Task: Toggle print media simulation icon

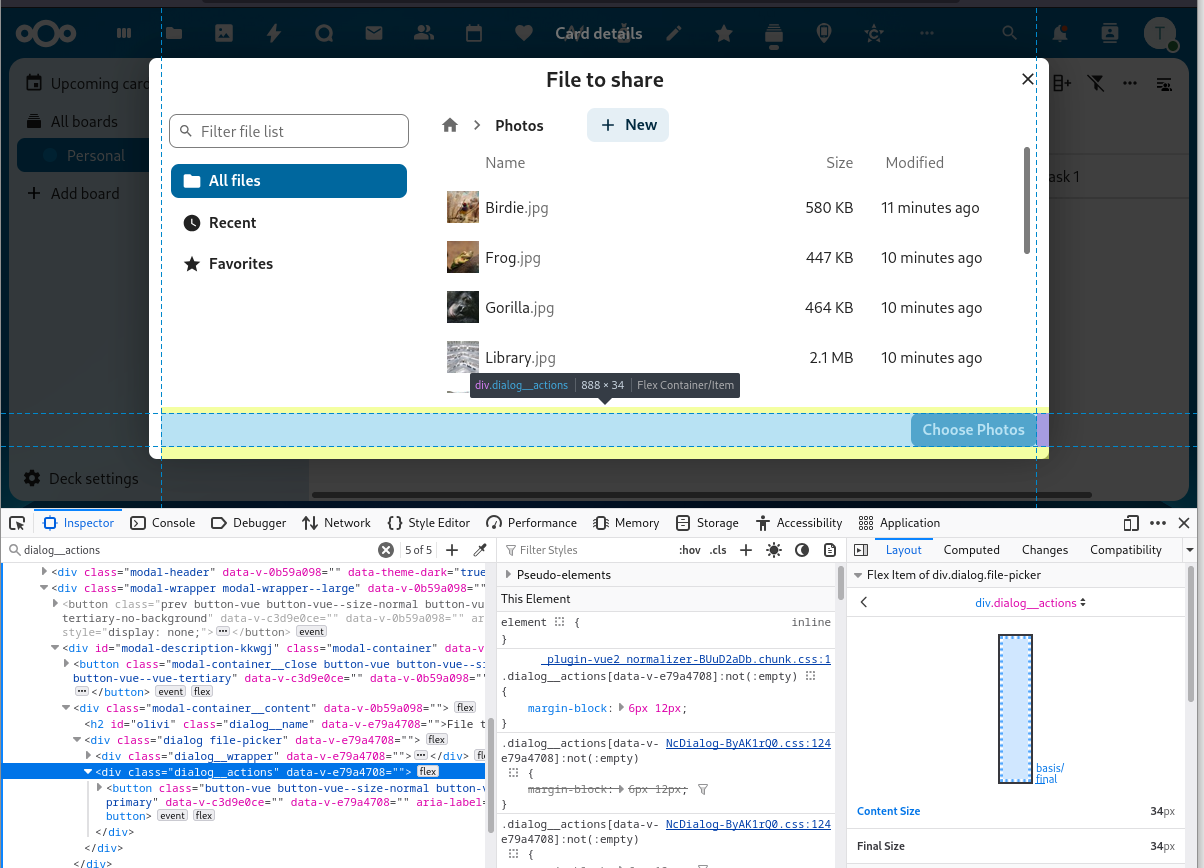Action: (829, 550)
